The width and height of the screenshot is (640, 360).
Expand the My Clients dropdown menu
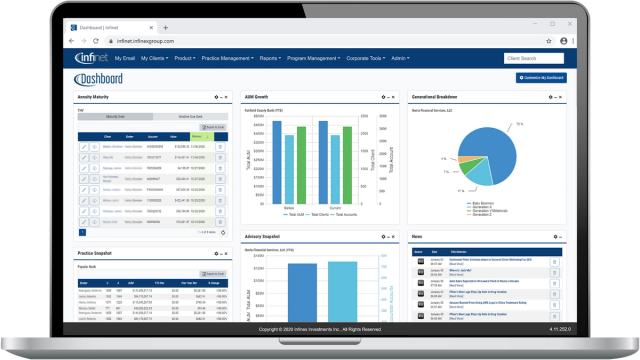tap(154, 58)
